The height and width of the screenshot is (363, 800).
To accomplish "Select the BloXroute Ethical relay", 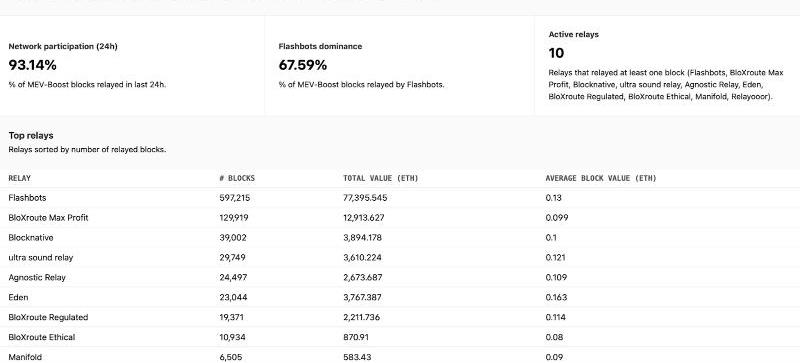I will tap(42, 337).
